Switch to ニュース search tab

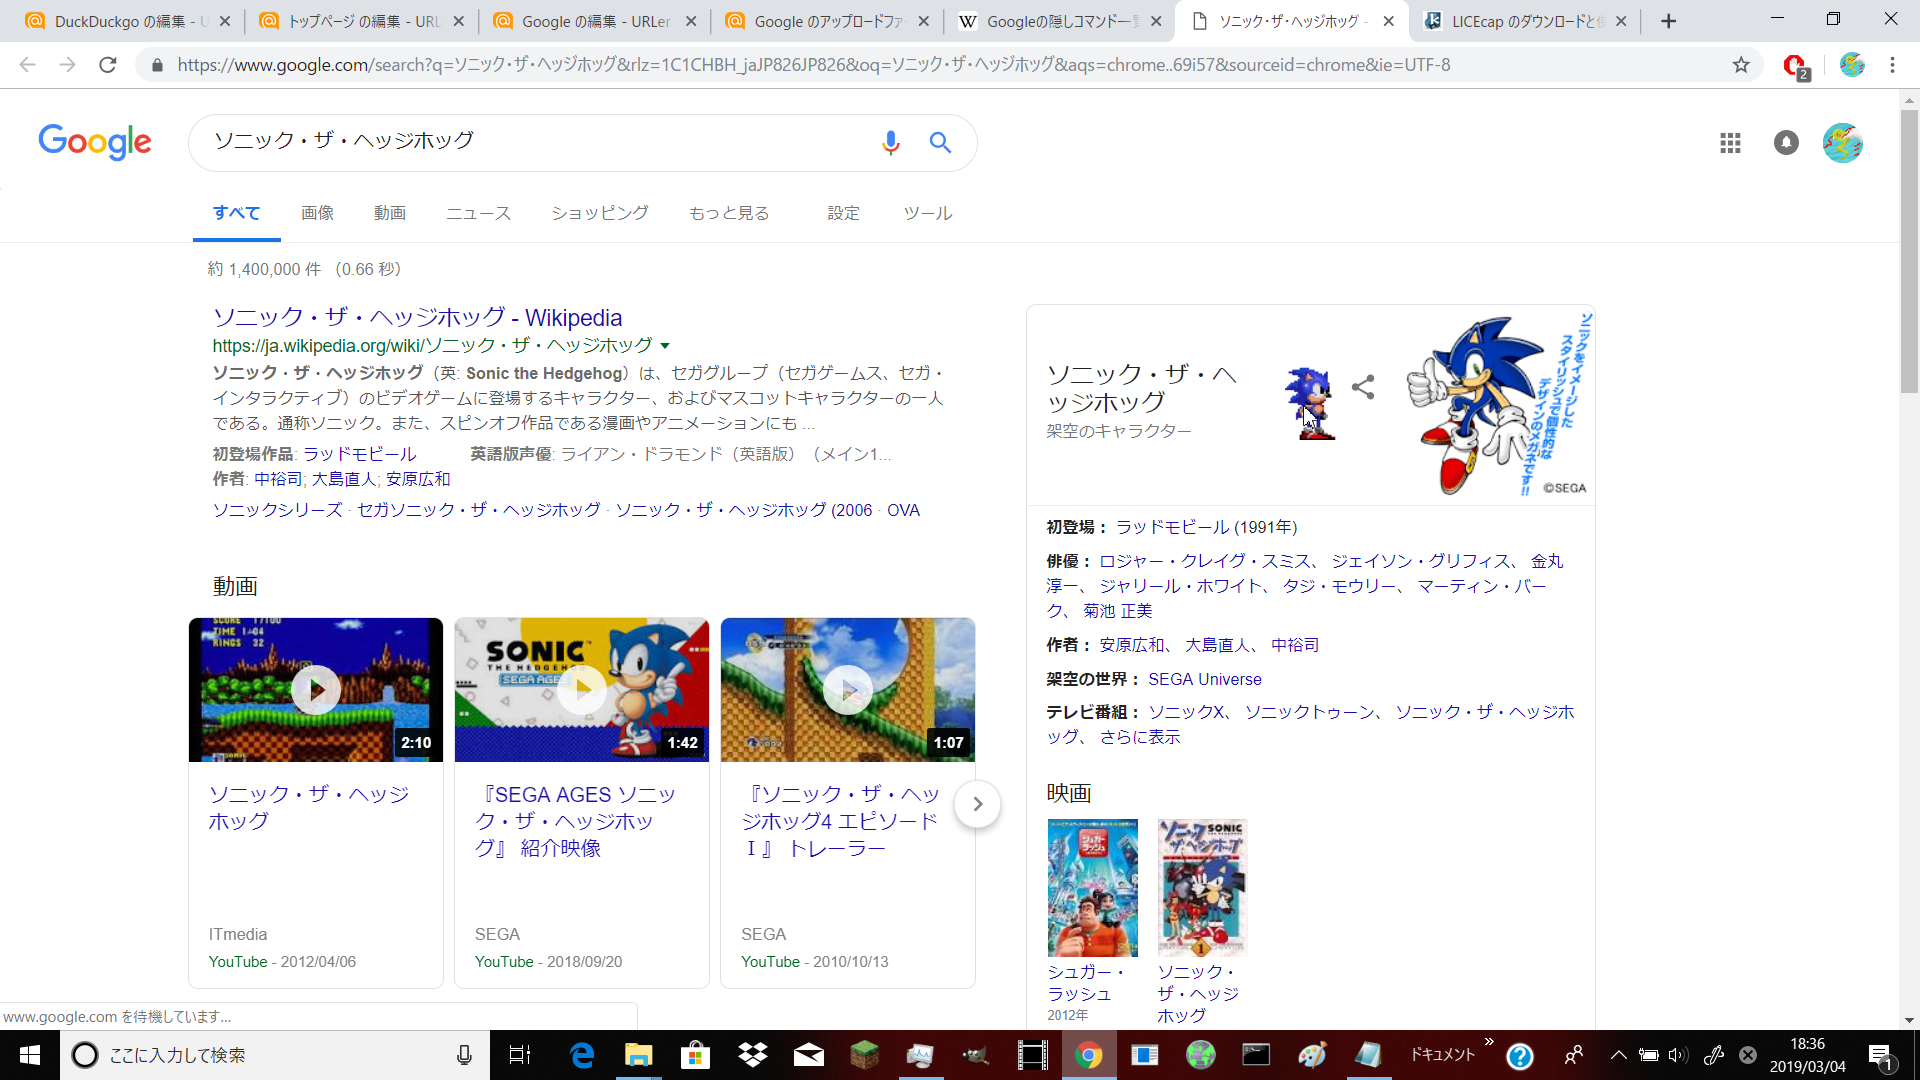point(479,213)
